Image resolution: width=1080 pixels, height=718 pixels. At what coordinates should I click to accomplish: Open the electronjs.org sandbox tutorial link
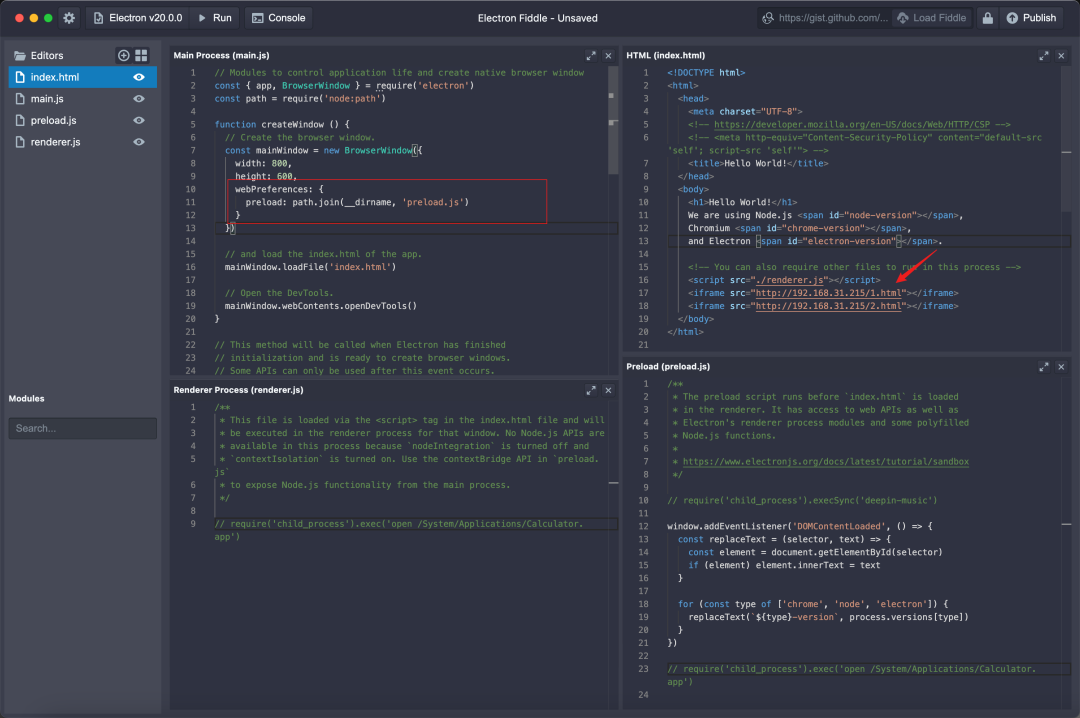click(x=825, y=462)
